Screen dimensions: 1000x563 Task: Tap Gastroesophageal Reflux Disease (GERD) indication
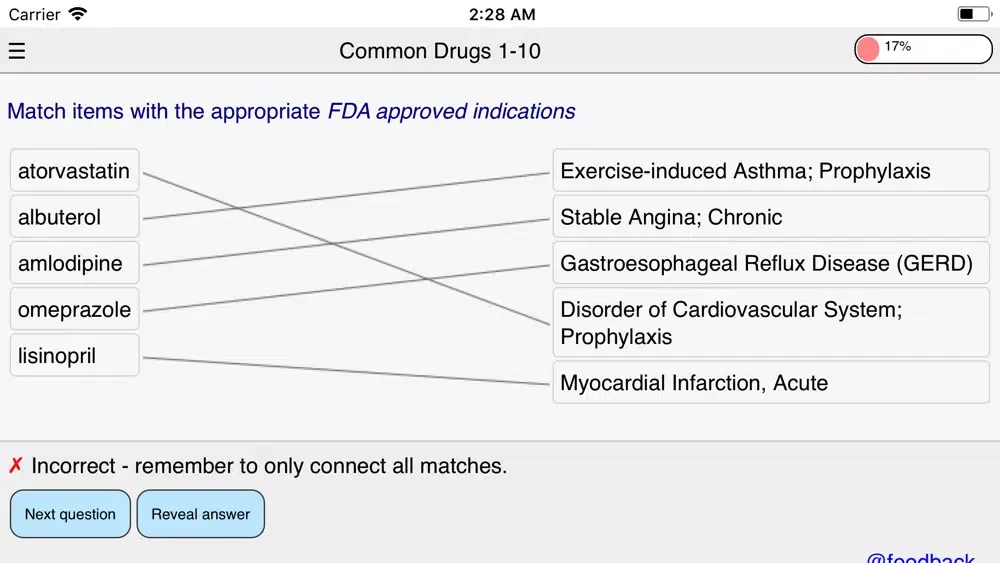(770, 264)
